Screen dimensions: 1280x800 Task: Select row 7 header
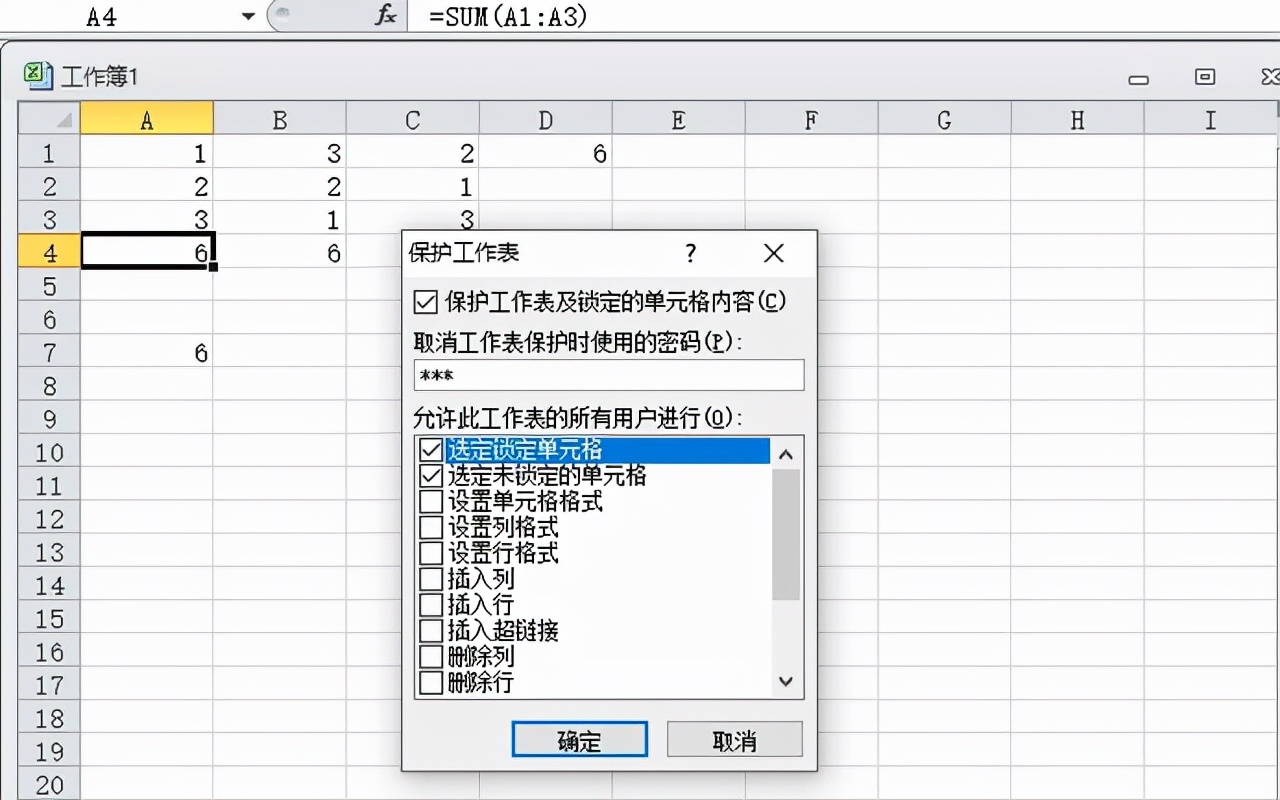49,352
